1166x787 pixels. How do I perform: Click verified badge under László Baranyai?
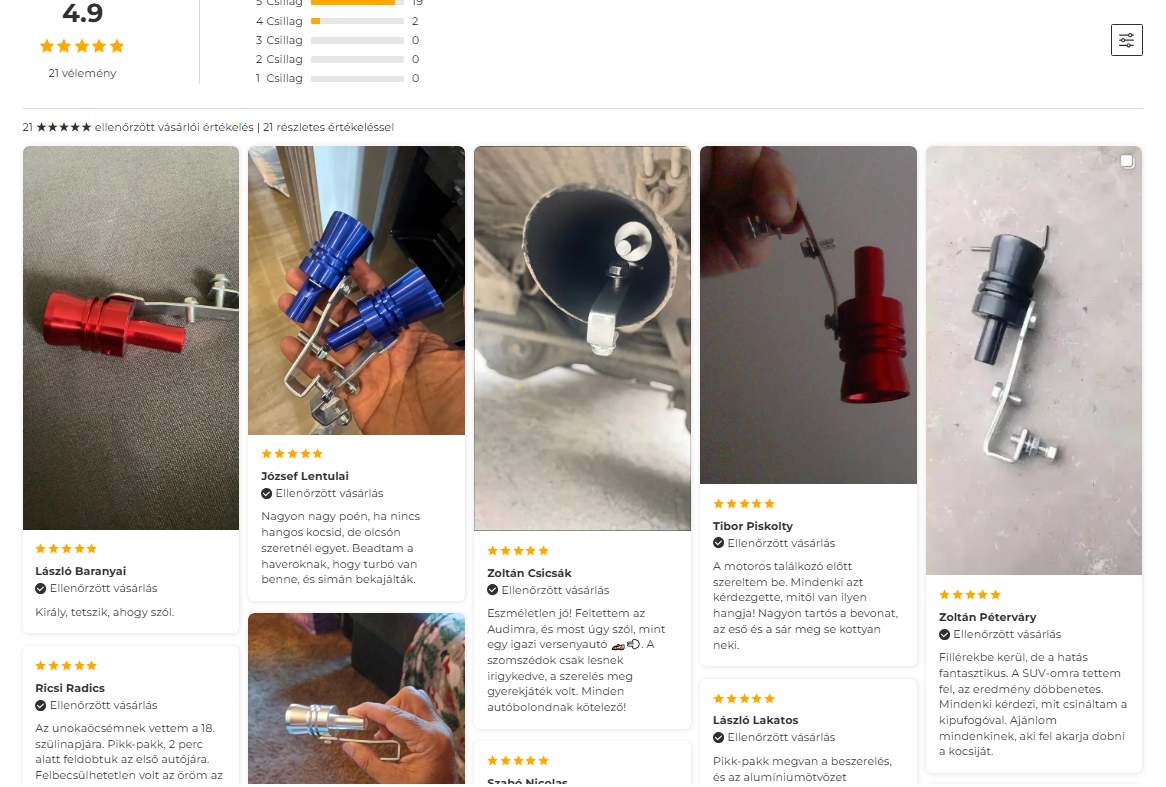[x=41, y=588]
